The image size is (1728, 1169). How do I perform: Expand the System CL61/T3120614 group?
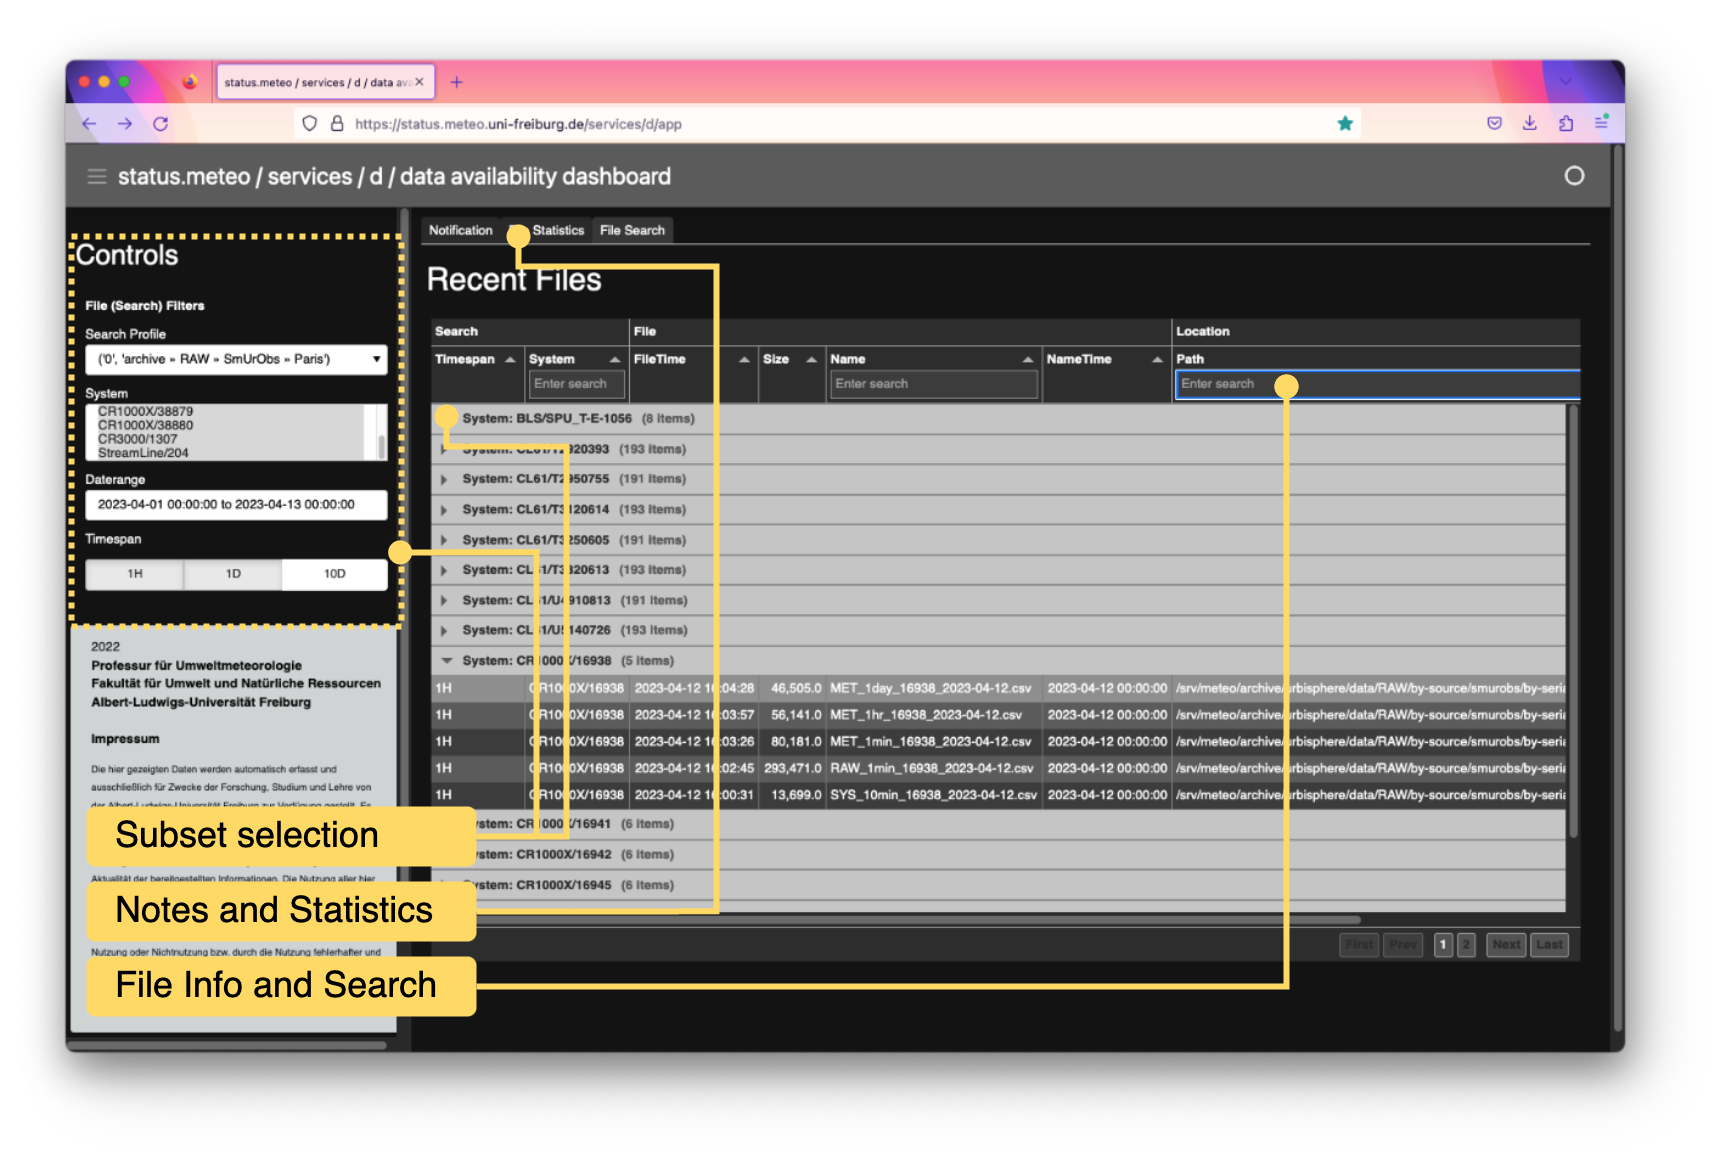click(444, 510)
